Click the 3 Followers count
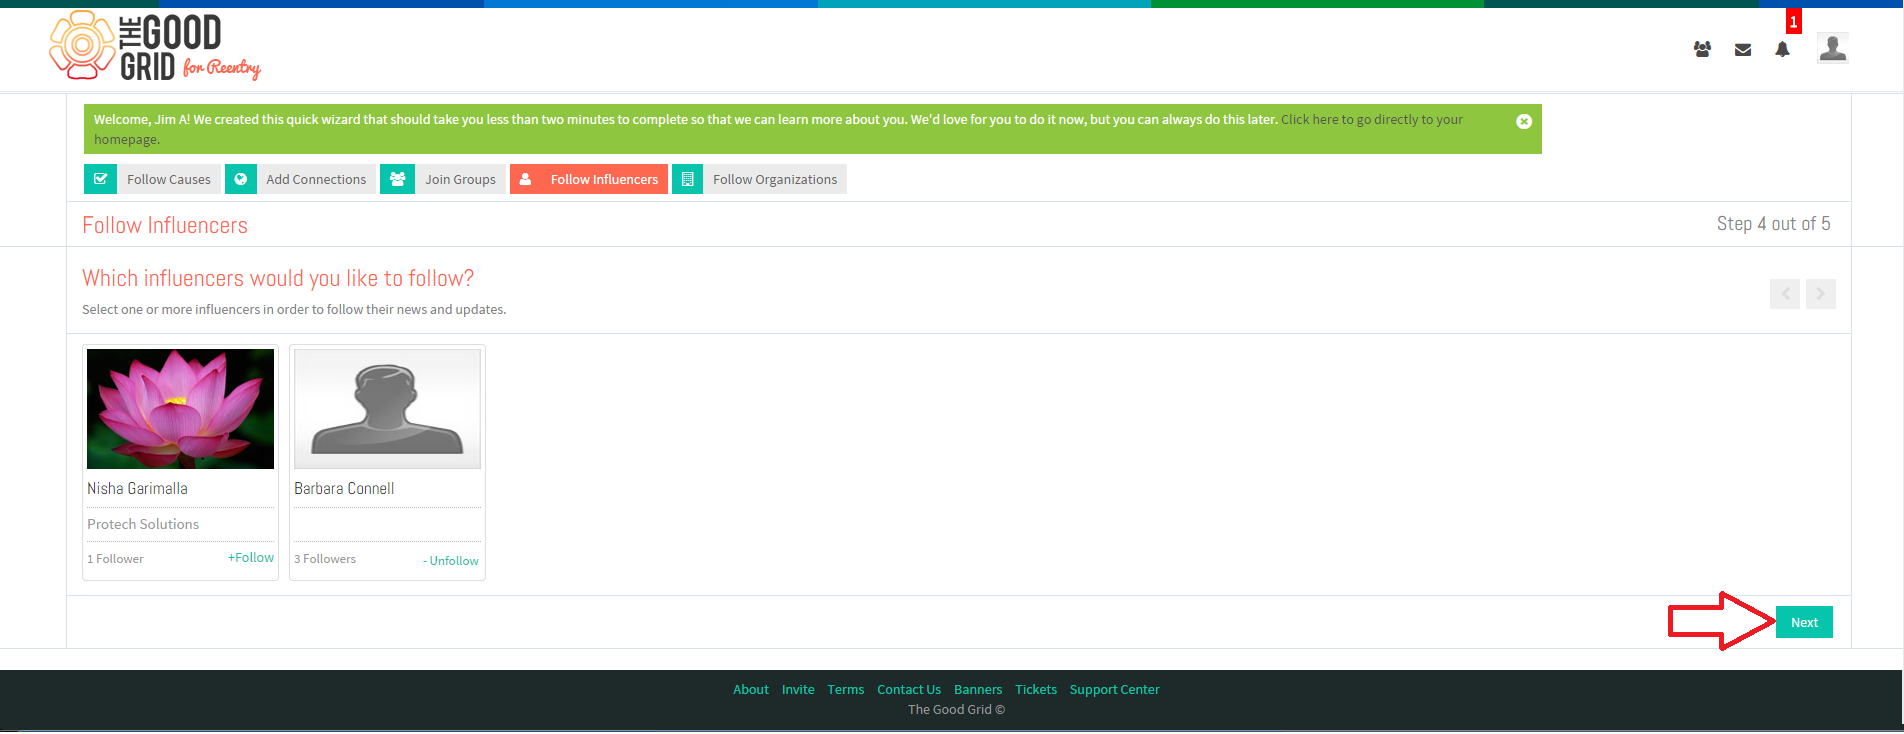Image resolution: width=1904 pixels, height=734 pixels. (x=325, y=559)
